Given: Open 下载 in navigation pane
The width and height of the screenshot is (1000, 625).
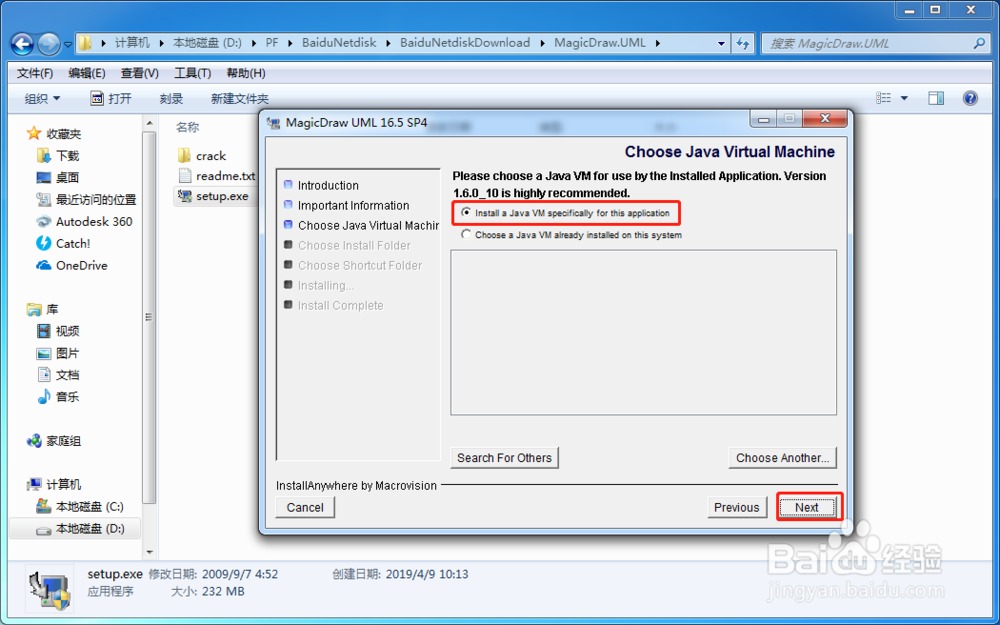Looking at the screenshot, I should pyautogui.click(x=58, y=156).
